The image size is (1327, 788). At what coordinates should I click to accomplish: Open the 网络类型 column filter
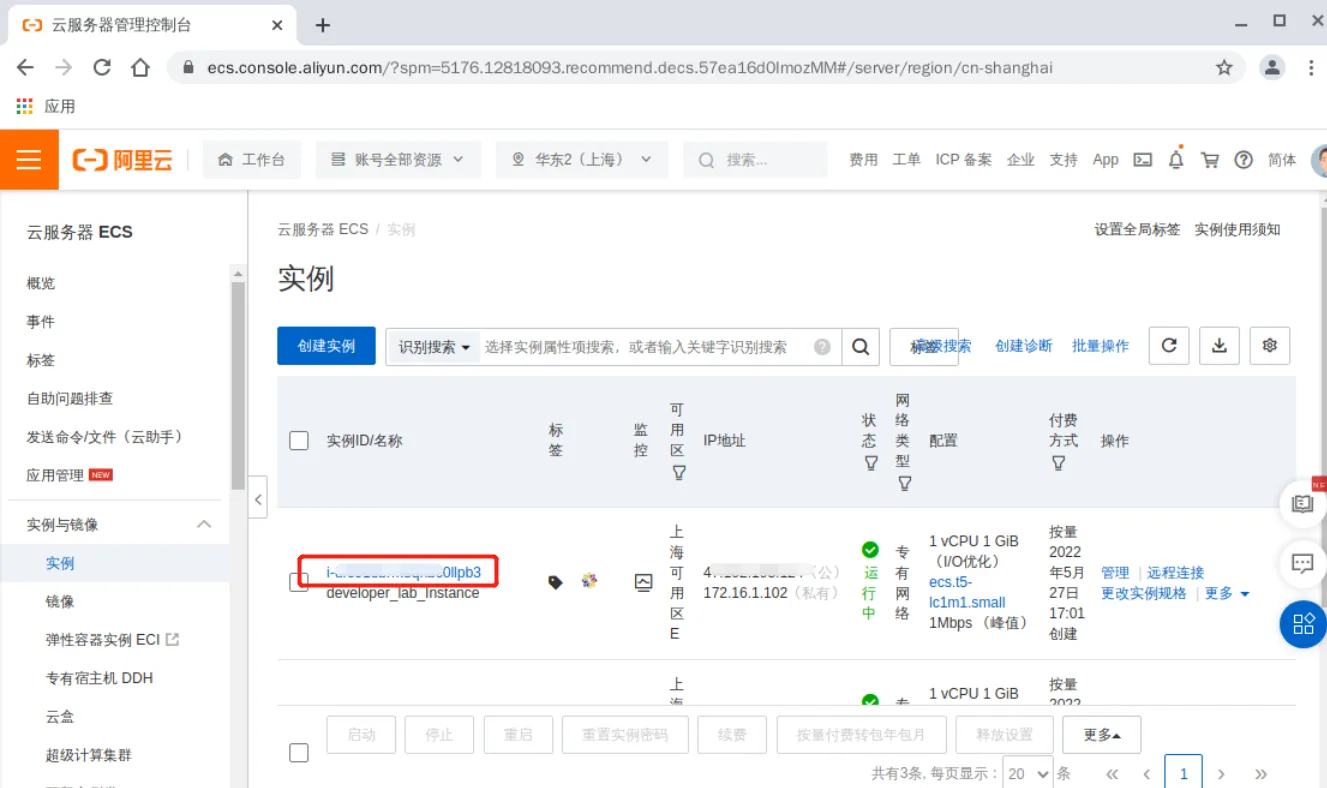(x=904, y=484)
